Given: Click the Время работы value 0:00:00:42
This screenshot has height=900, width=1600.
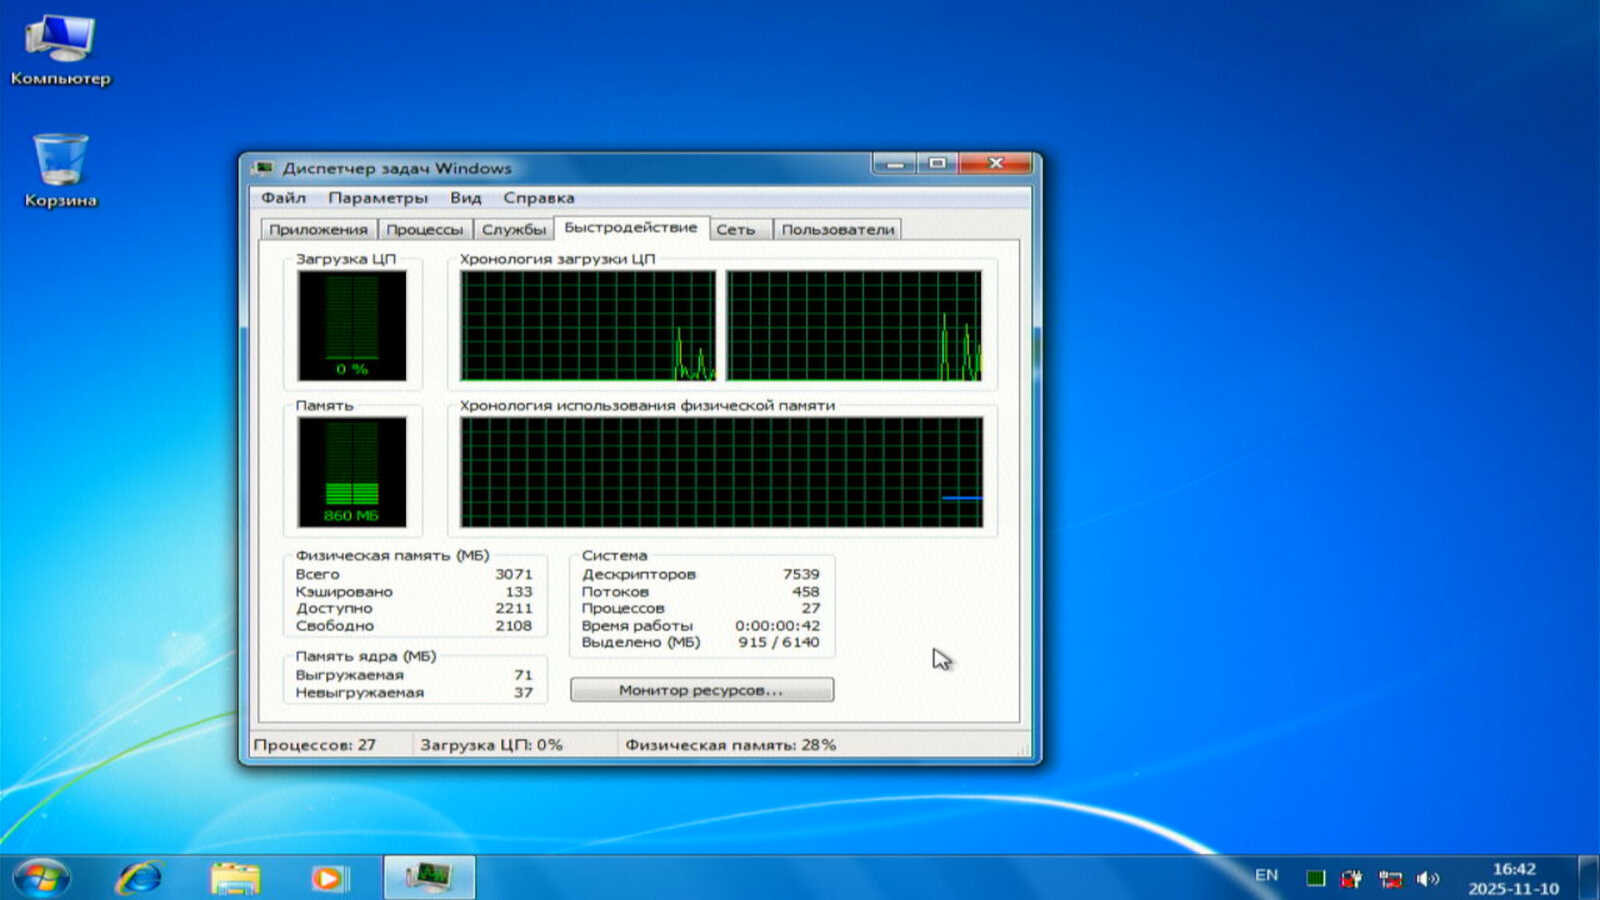Looking at the screenshot, I should 777,625.
